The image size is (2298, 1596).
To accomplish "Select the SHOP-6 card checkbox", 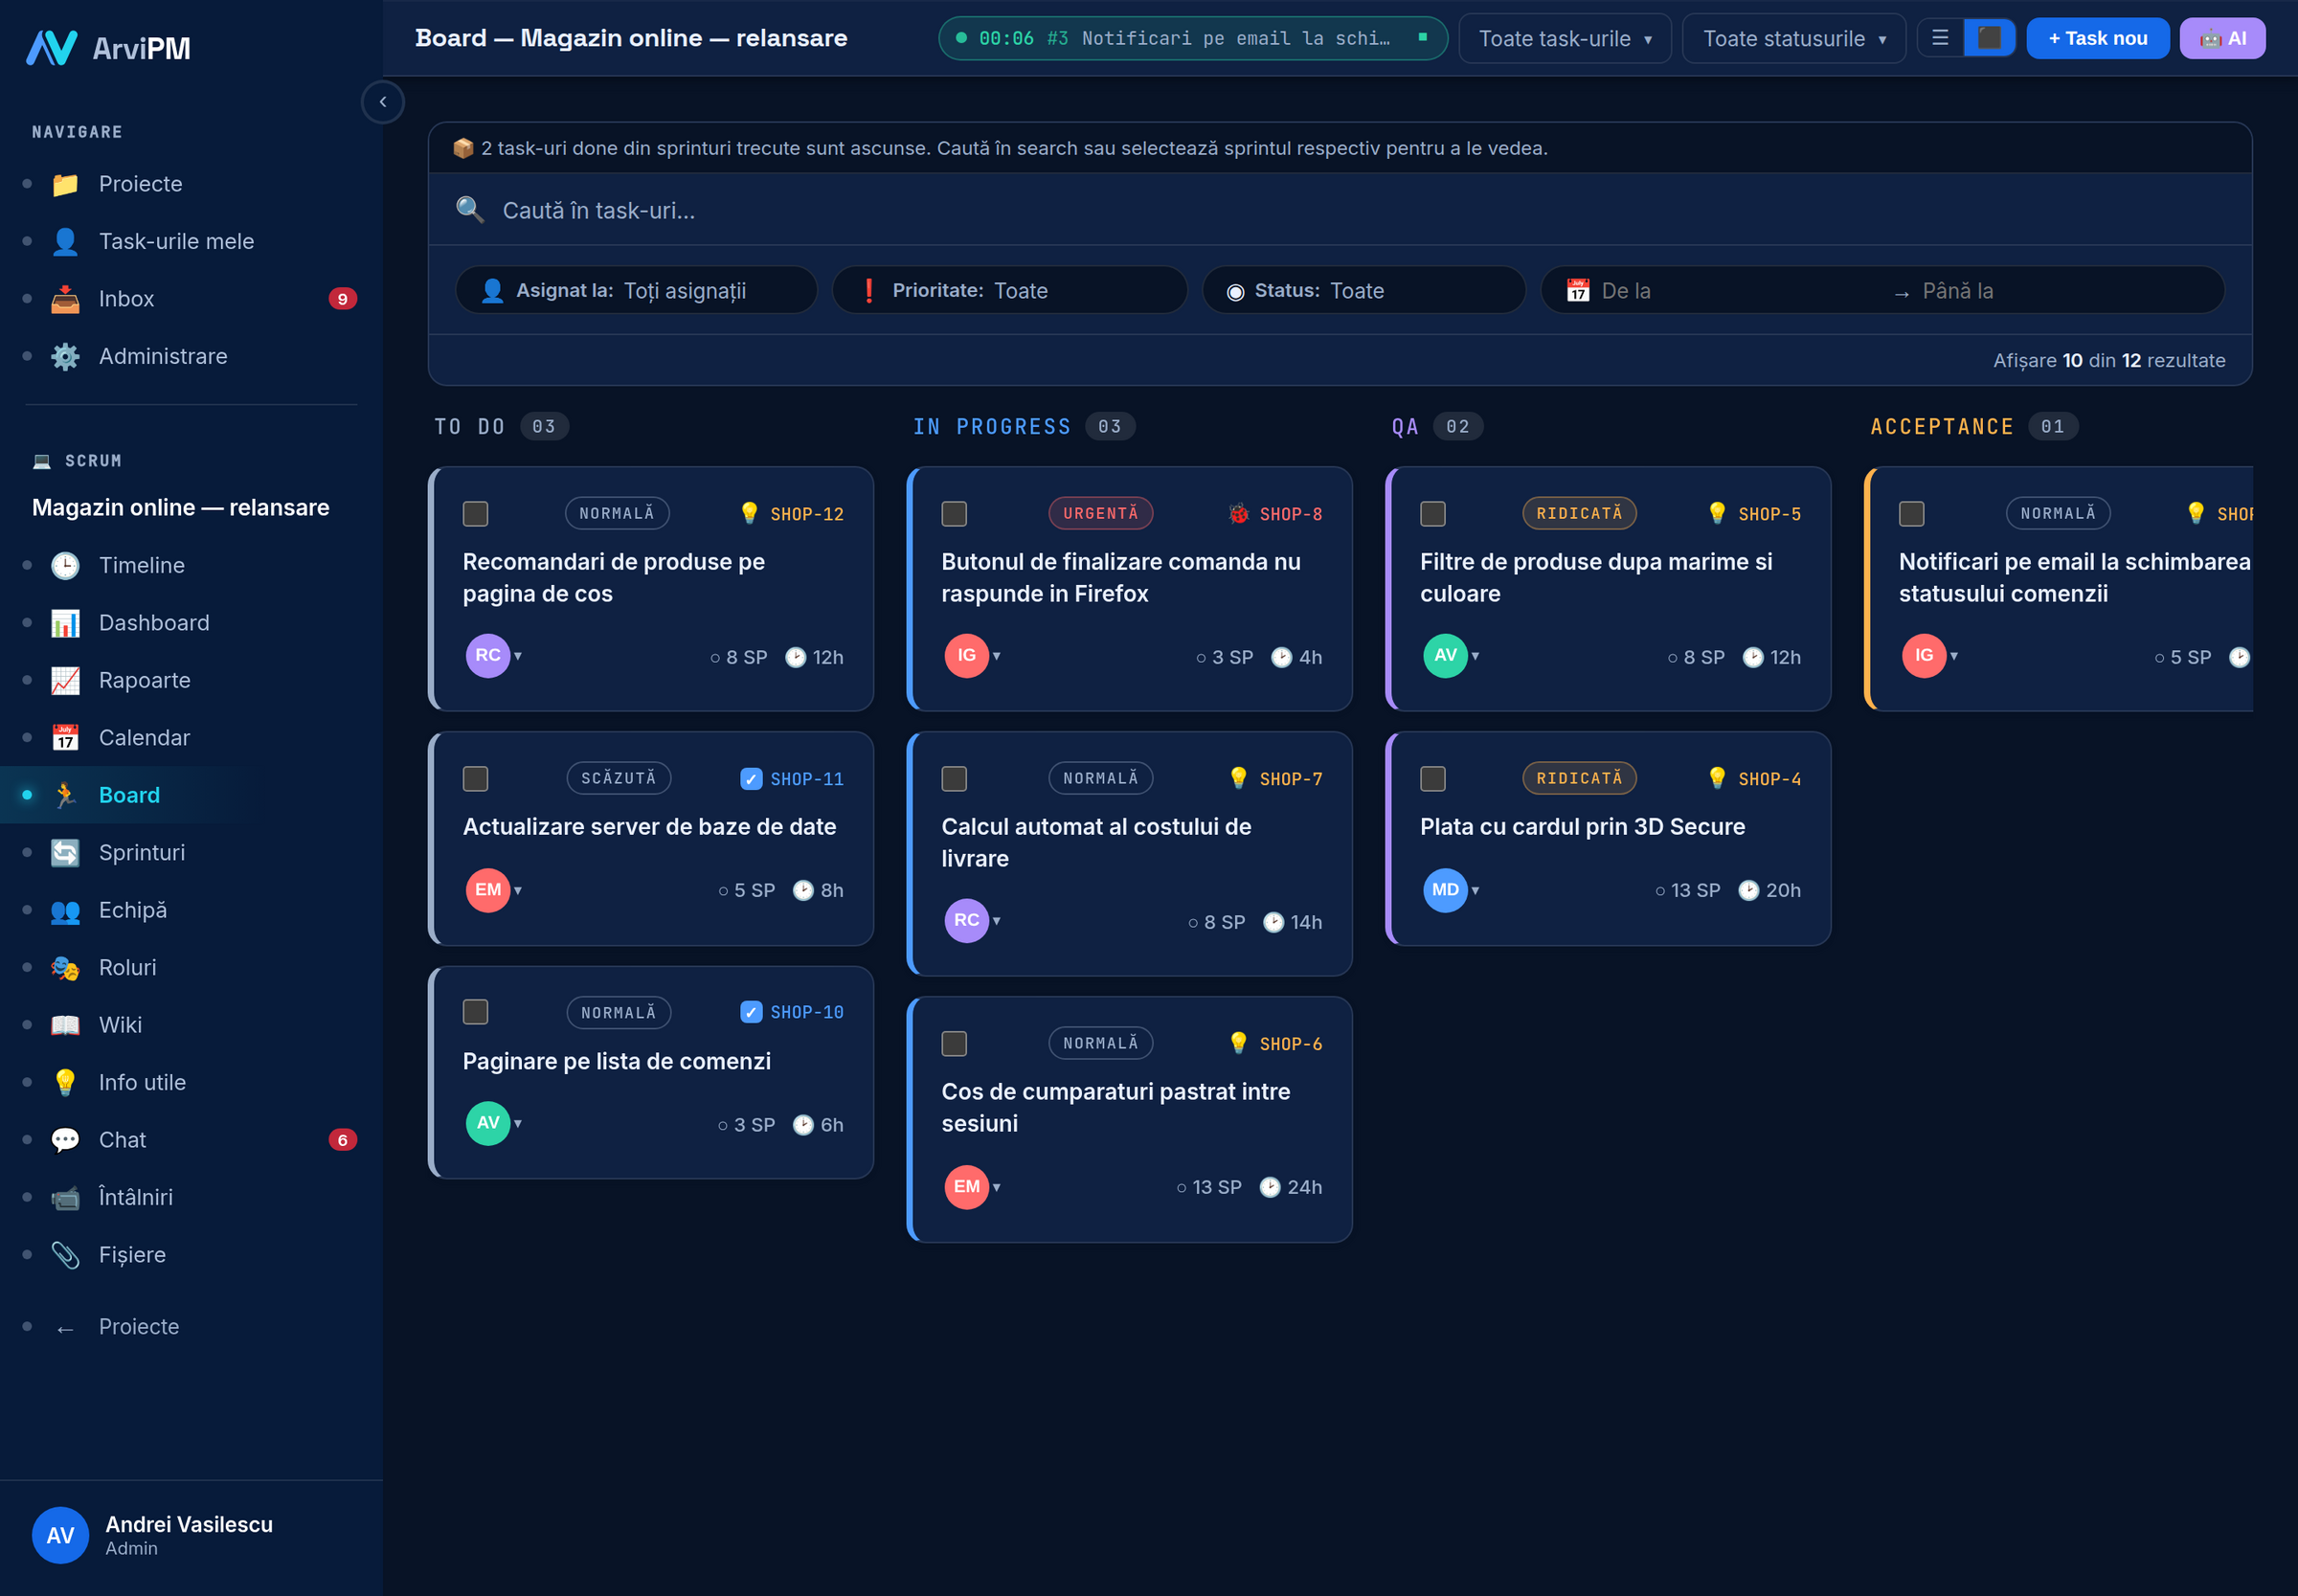I will pyautogui.click(x=954, y=1044).
